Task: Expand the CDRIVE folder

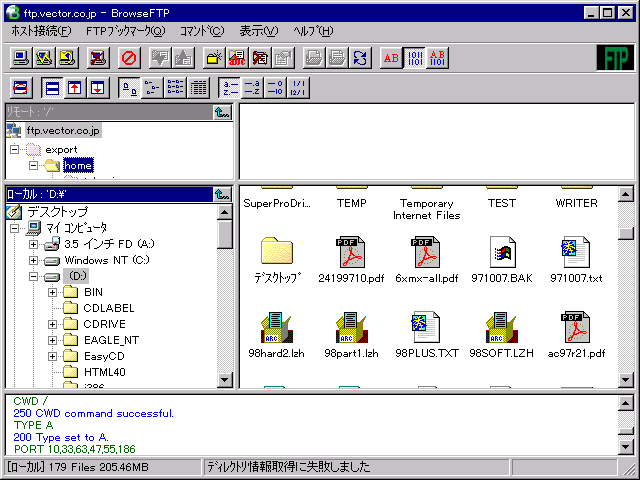Action: click(52, 324)
